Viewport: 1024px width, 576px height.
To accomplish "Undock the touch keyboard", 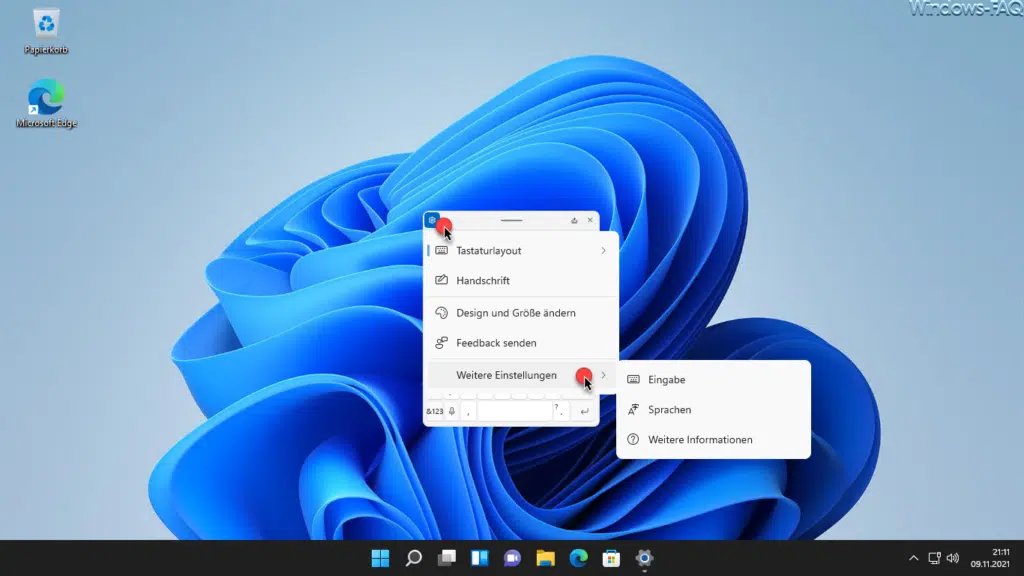I will pos(574,220).
